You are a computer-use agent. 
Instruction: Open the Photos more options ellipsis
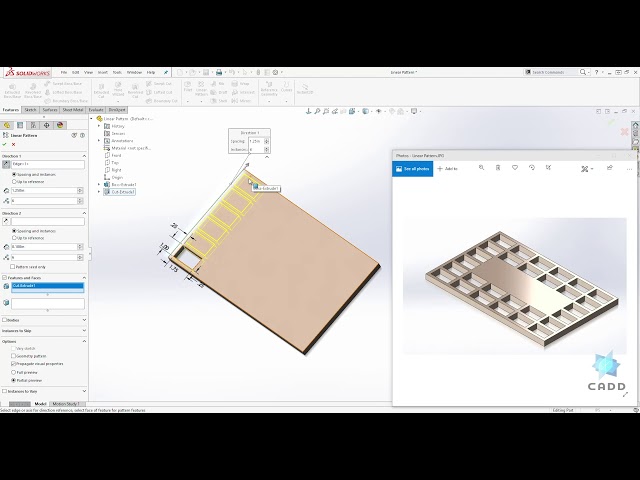click(629, 169)
